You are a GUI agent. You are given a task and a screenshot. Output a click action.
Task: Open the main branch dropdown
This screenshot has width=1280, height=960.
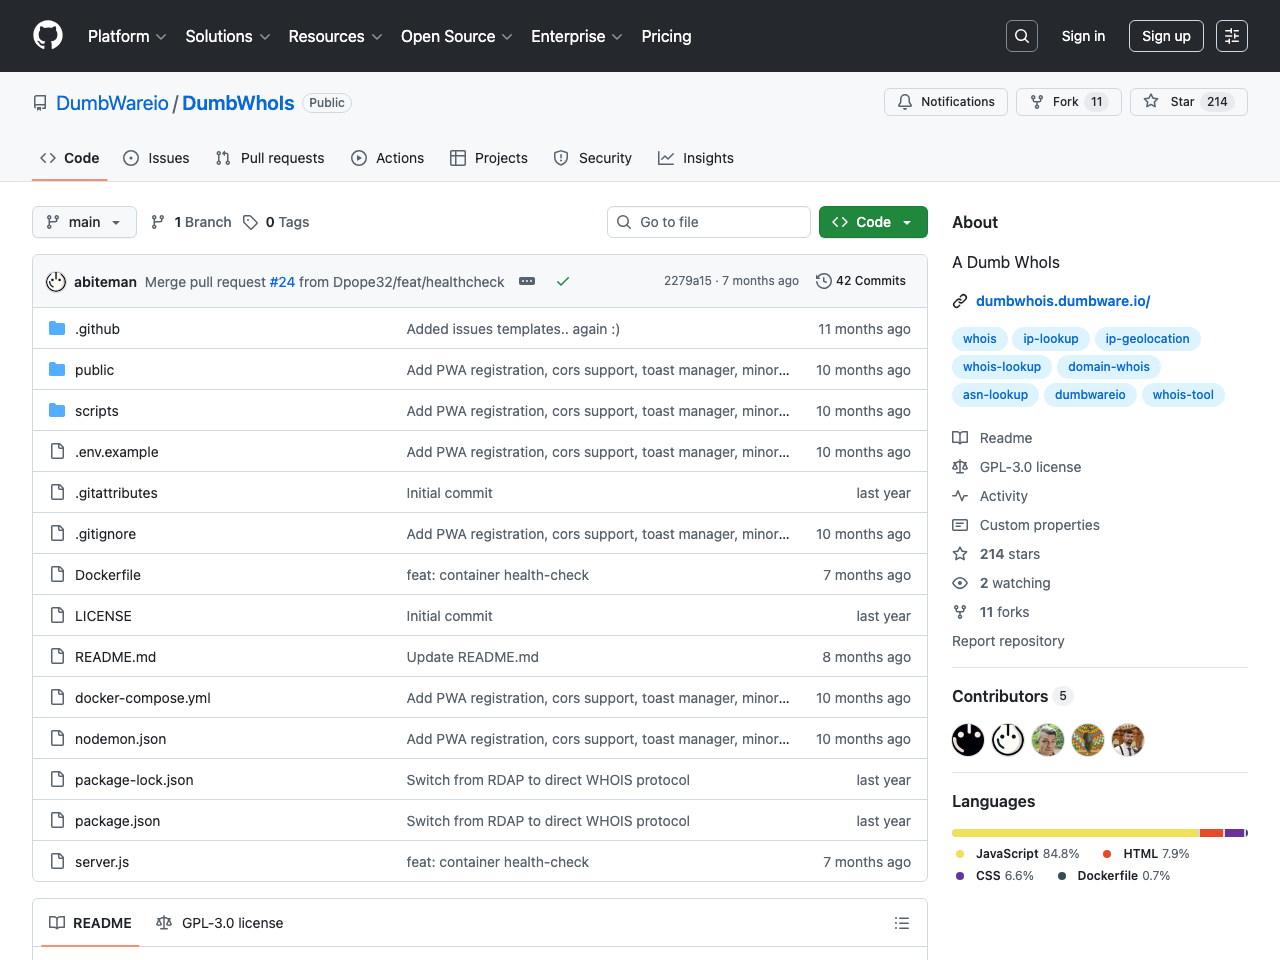(84, 222)
